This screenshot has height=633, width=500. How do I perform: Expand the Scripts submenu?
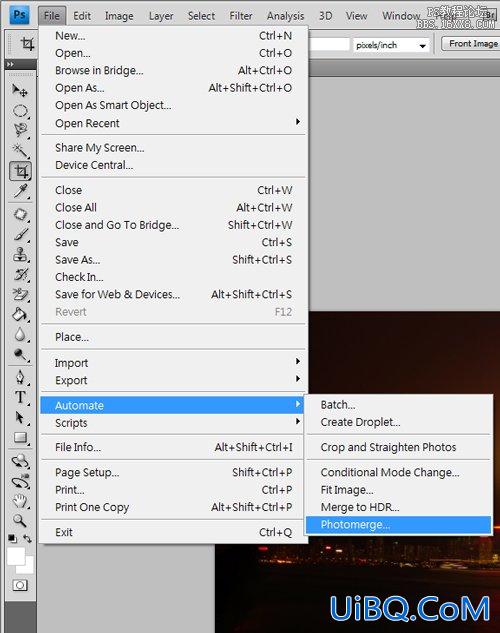point(174,423)
